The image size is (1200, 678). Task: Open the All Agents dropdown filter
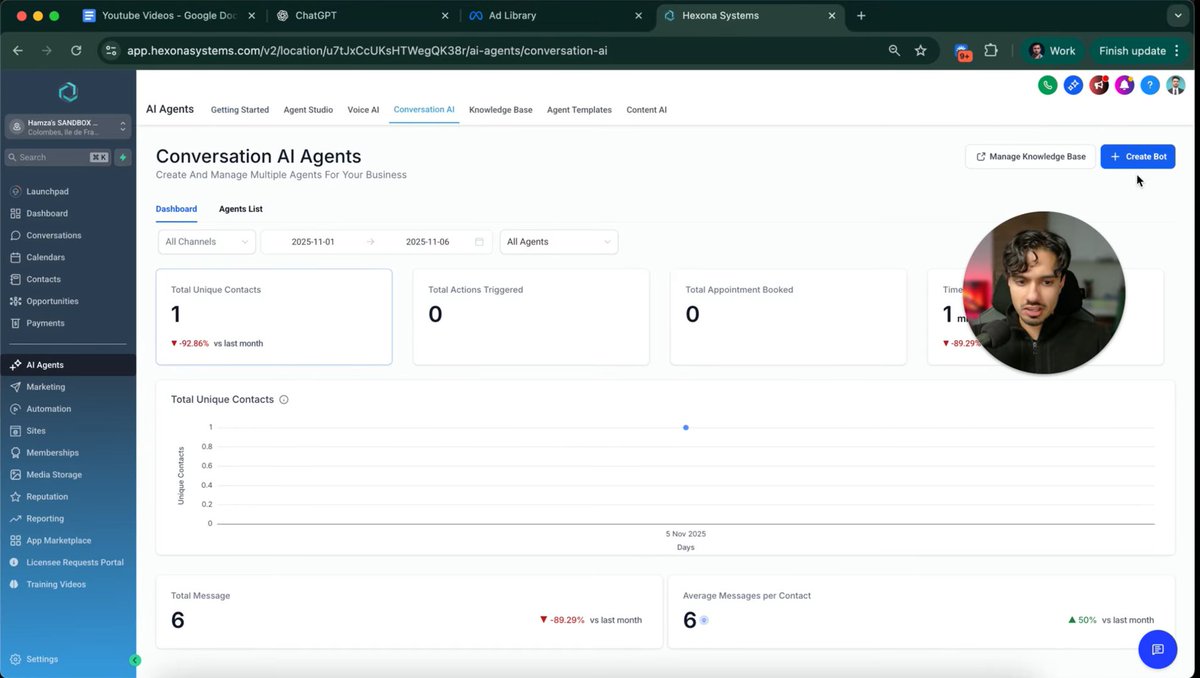[558, 241]
